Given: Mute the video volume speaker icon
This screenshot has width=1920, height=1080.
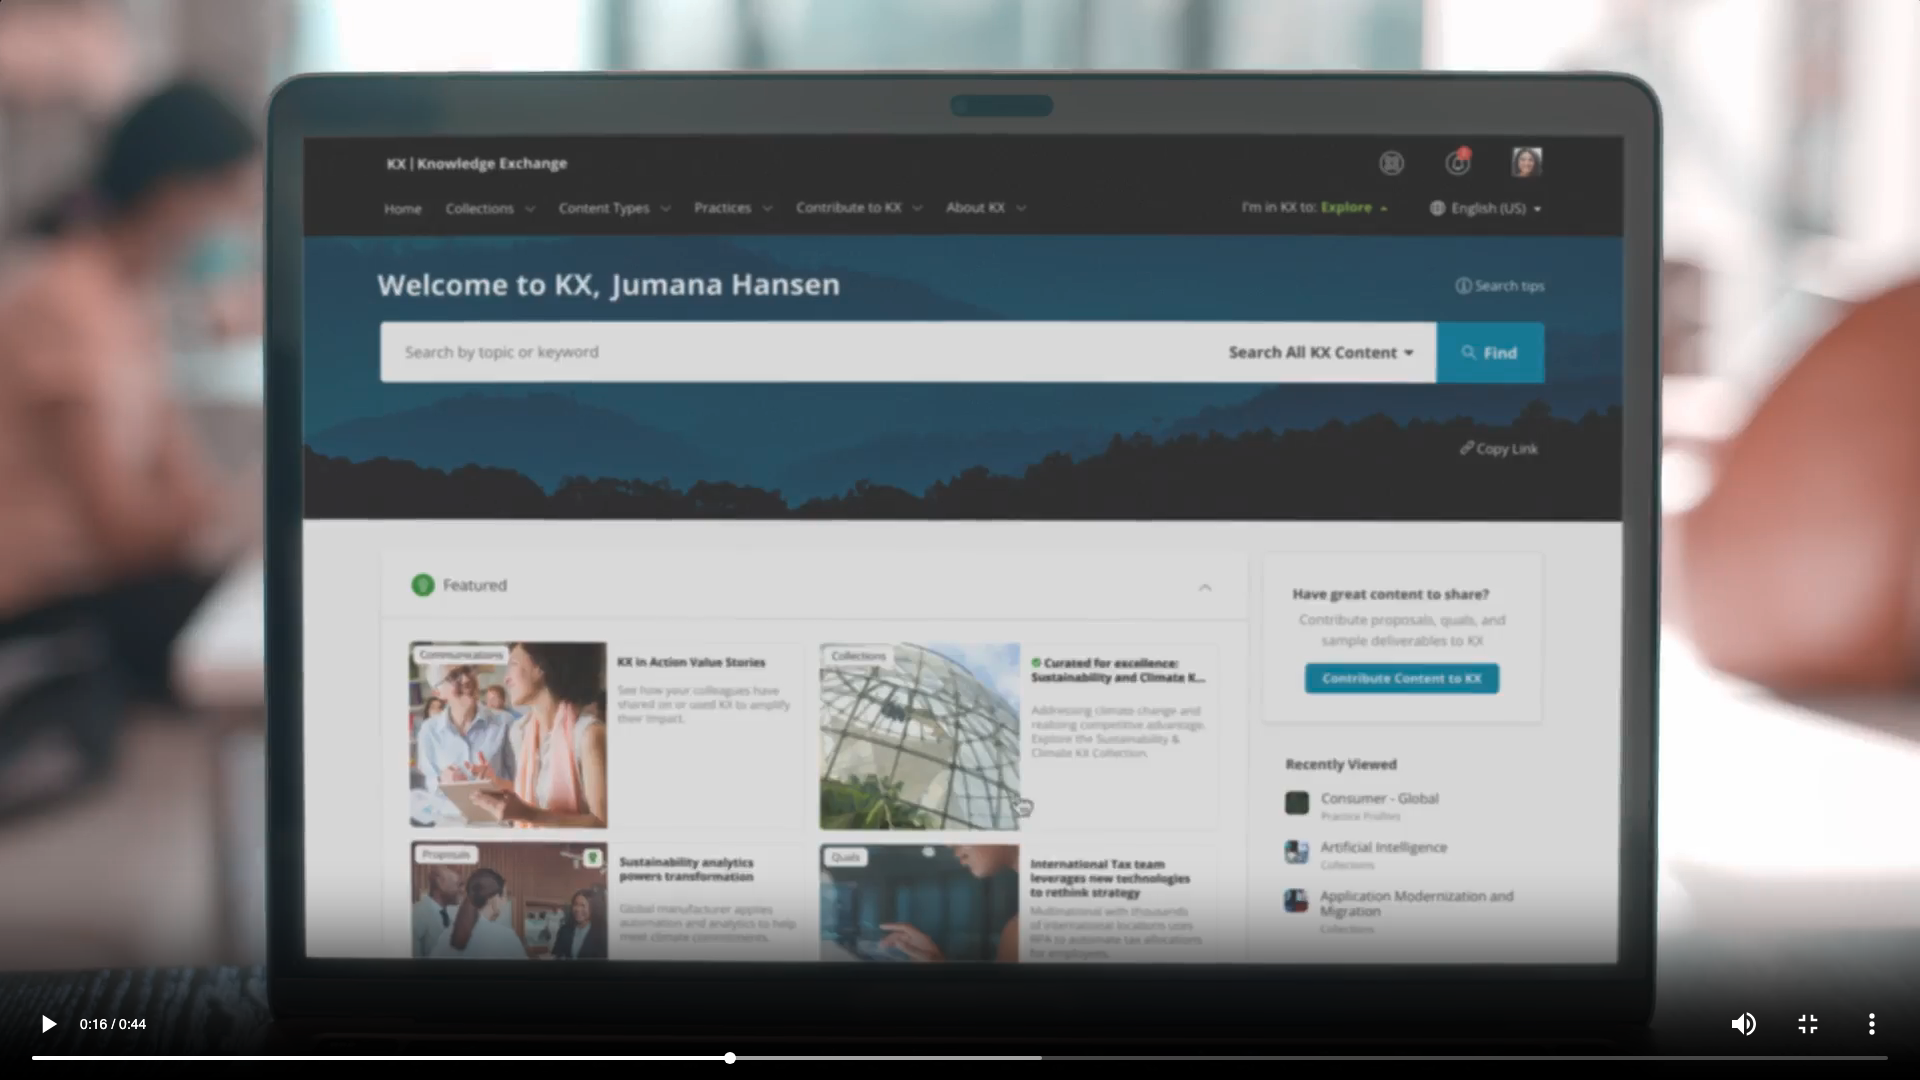Looking at the screenshot, I should pyautogui.click(x=1743, y=1024).
